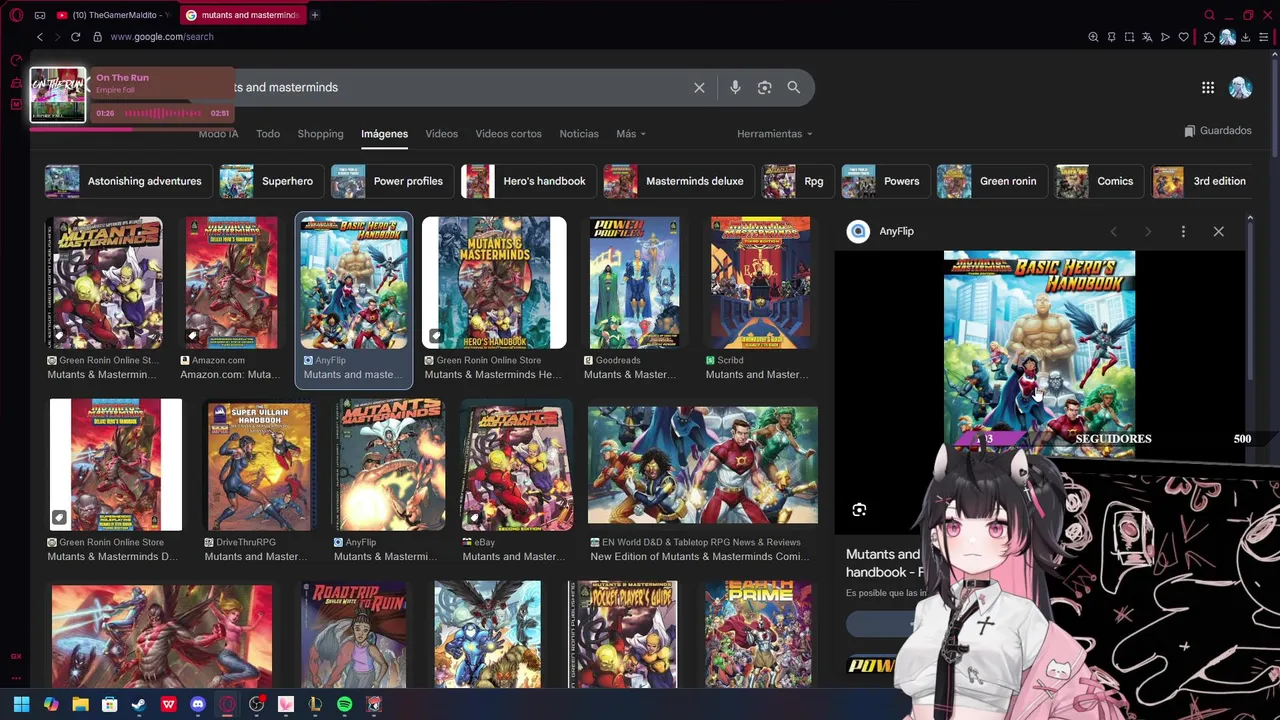Viewport: 1280px width, 720px height.
Task: Expand the Herramientas dropdown
Action: point(774,134)
